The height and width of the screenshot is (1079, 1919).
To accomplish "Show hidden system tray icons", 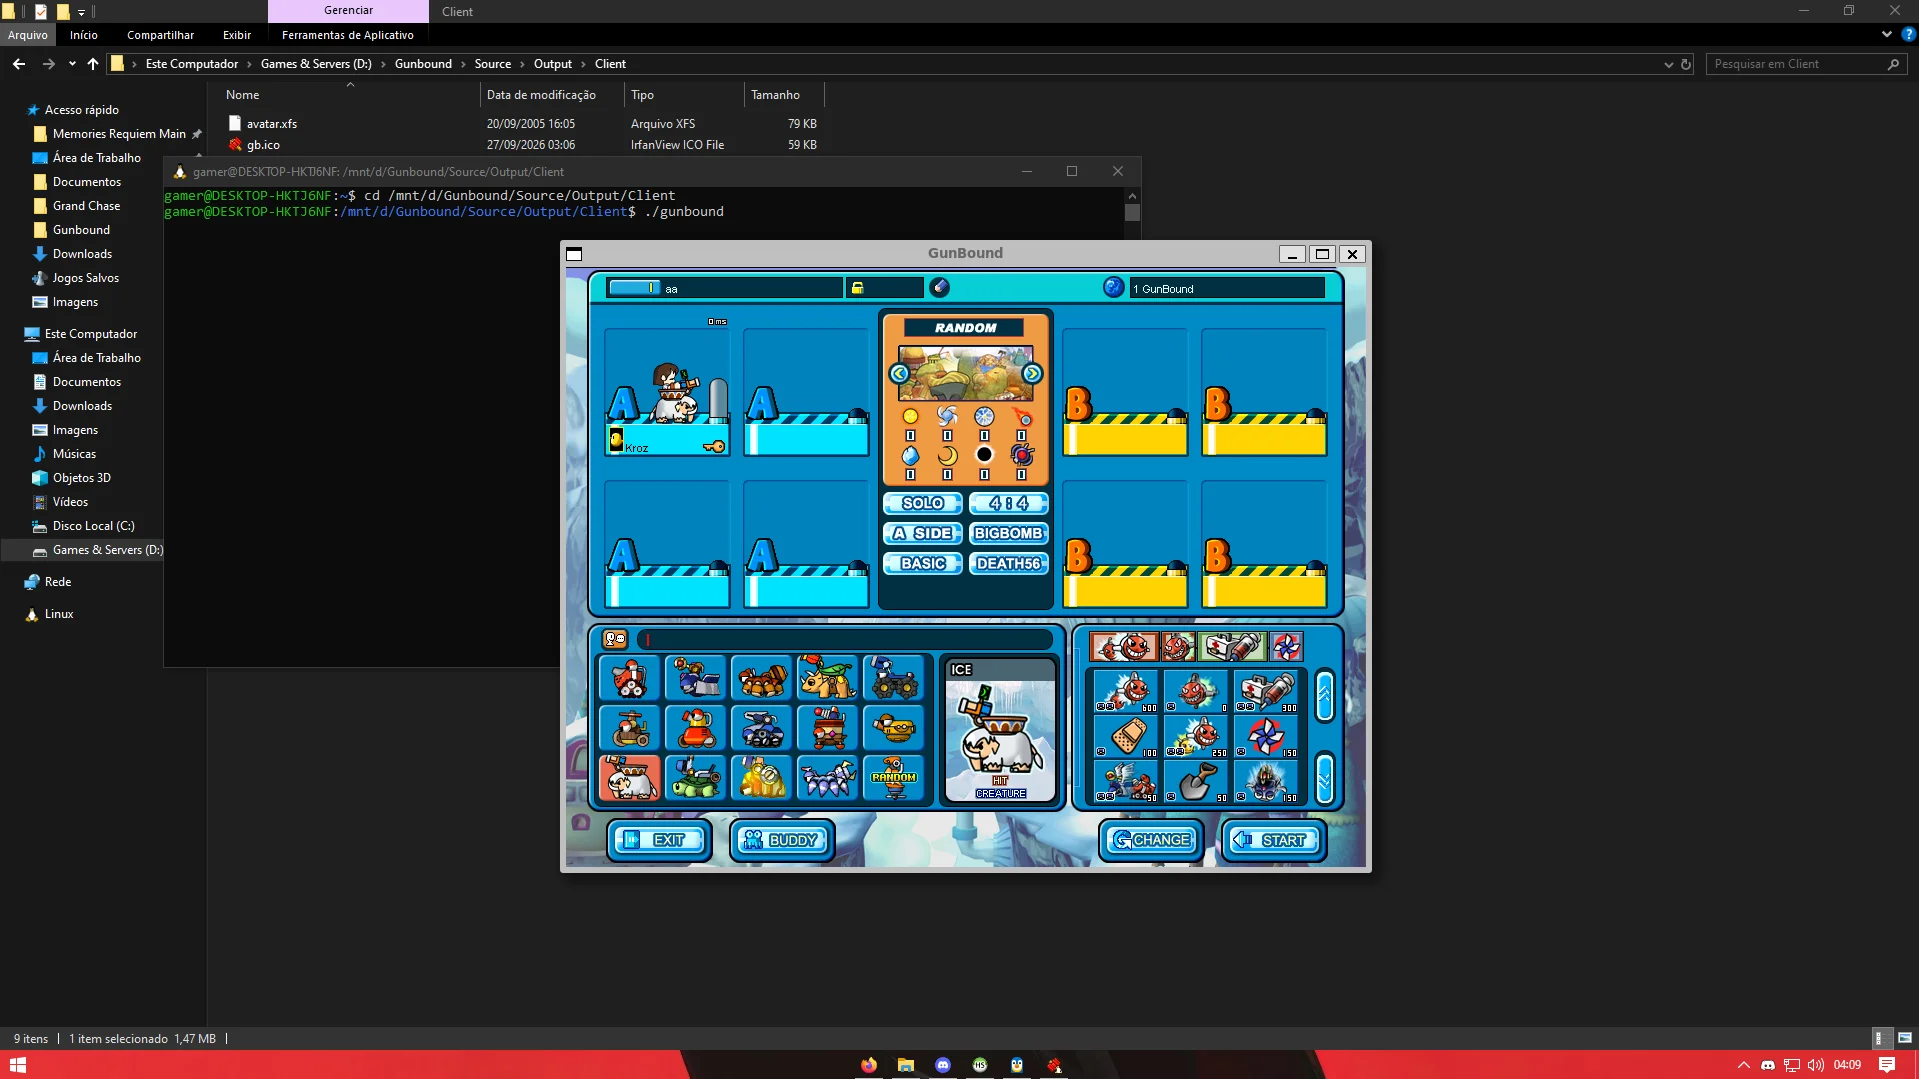I will click(1744, 1065).
